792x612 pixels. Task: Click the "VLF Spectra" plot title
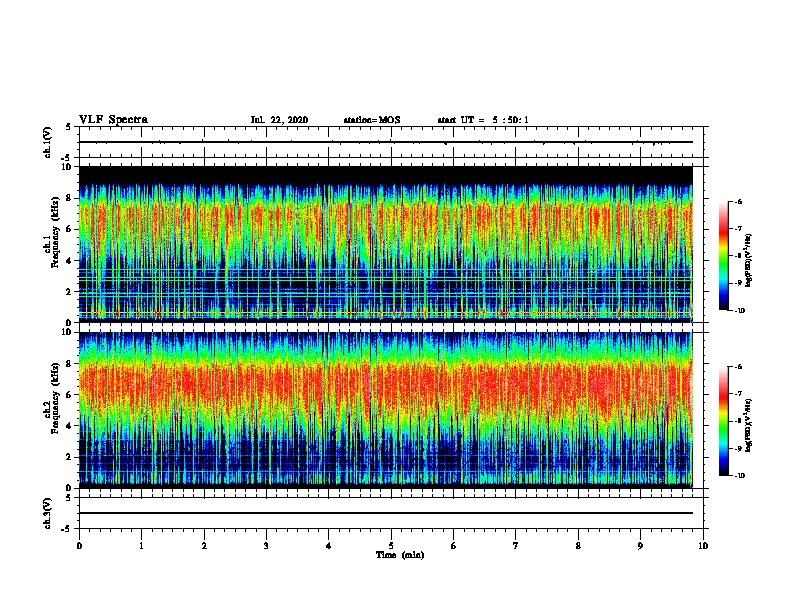pos(113,119)
